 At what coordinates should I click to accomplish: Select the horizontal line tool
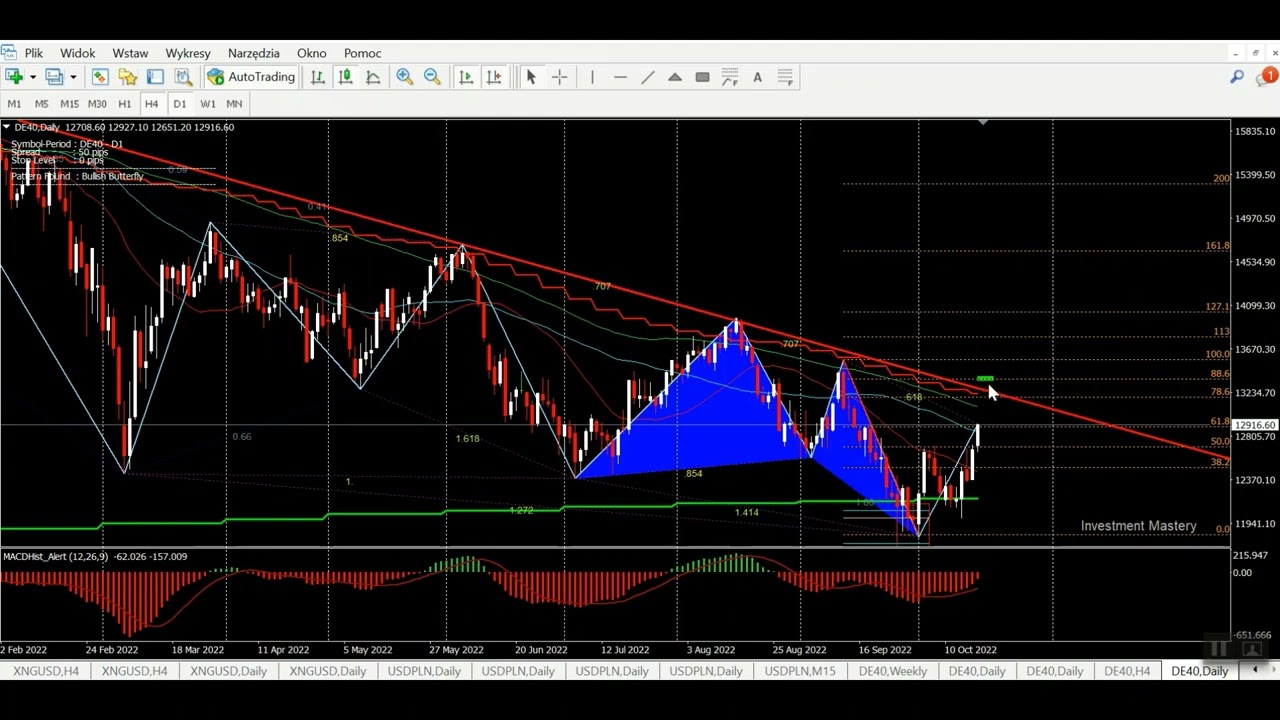tap(620, 77)
